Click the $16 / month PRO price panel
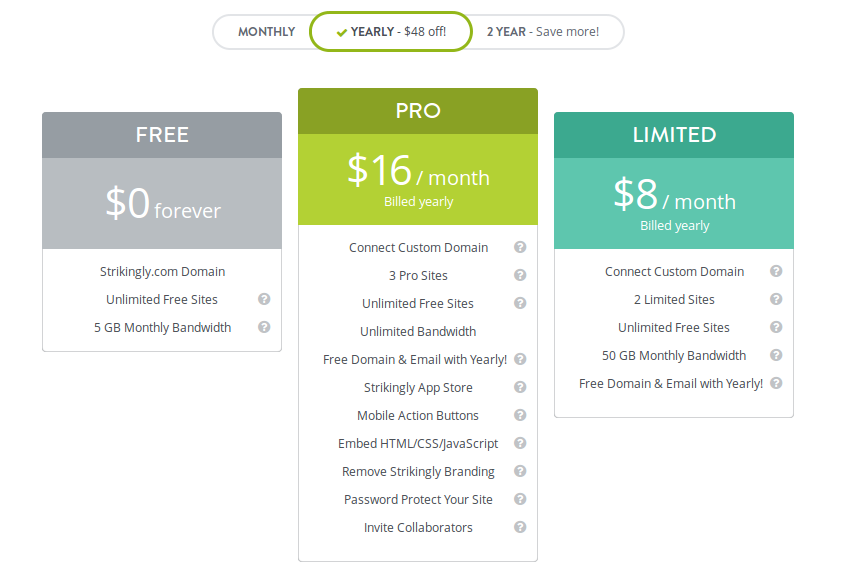 click(x=418, y=180)
